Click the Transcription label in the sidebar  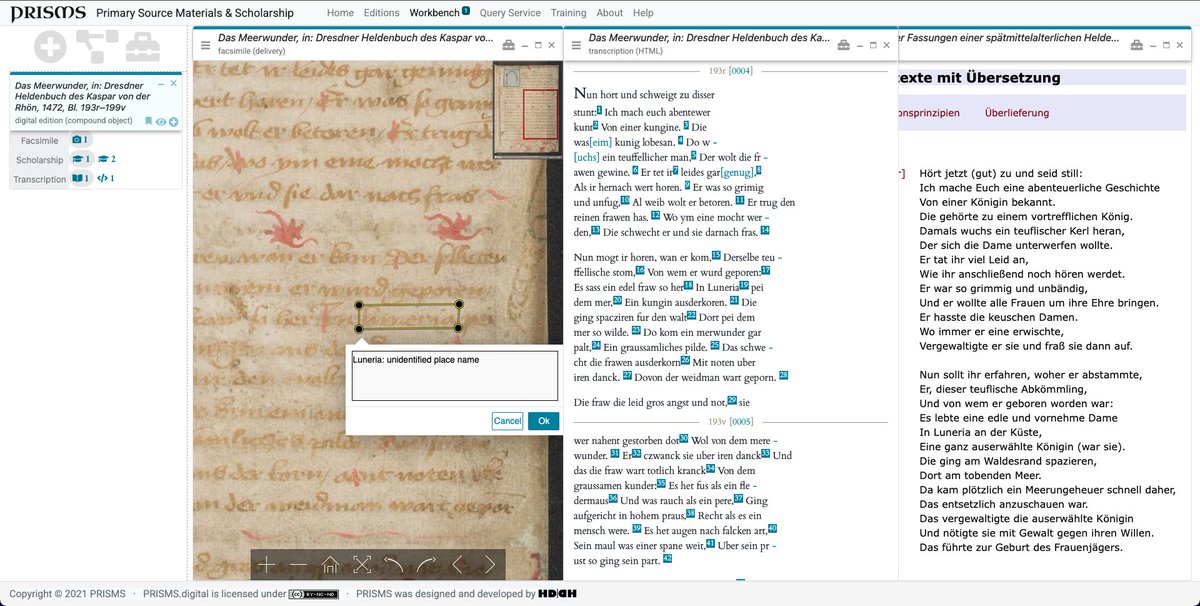[x=39, y=179]
